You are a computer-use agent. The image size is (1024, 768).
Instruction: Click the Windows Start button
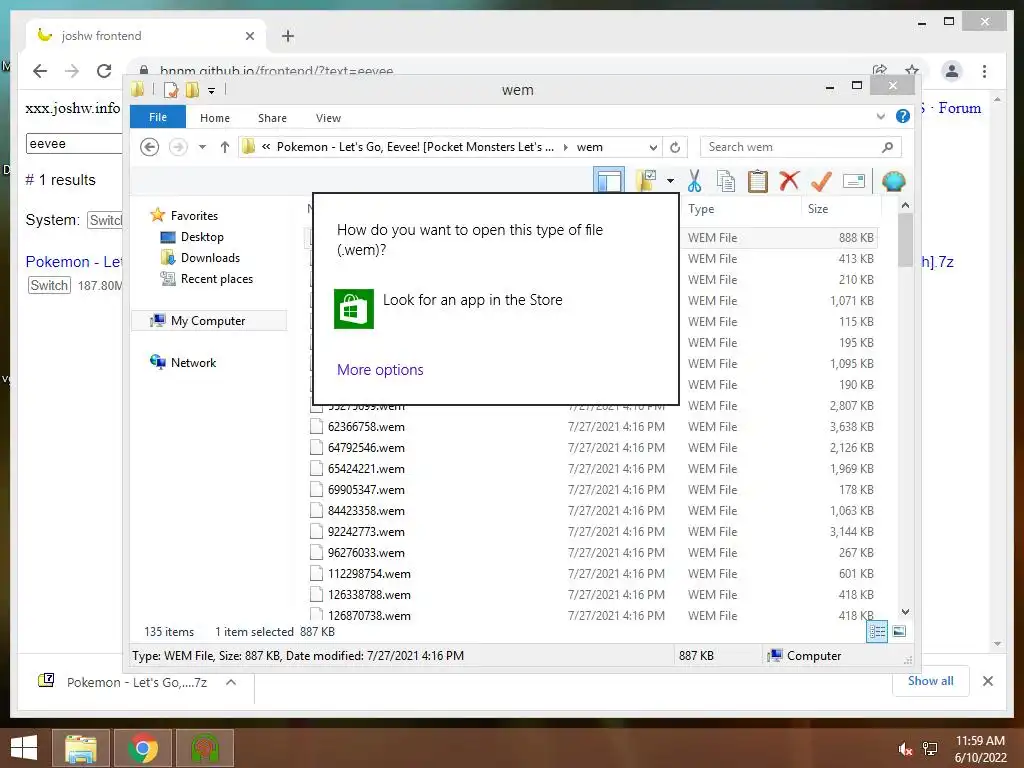(24, 748)
